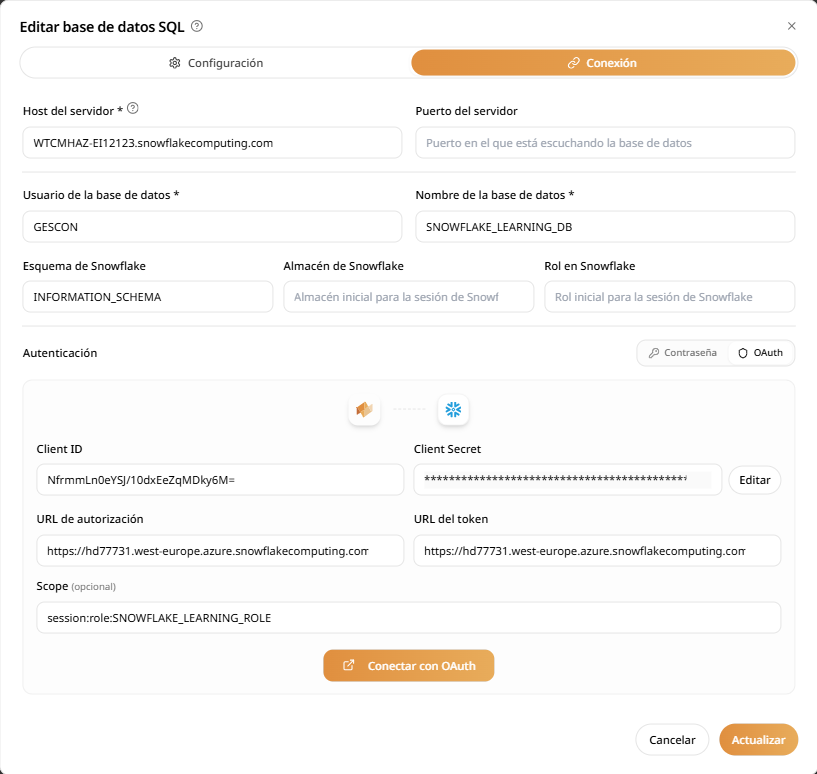
Task: Edit the URL del token field
Action: [597, 551]
